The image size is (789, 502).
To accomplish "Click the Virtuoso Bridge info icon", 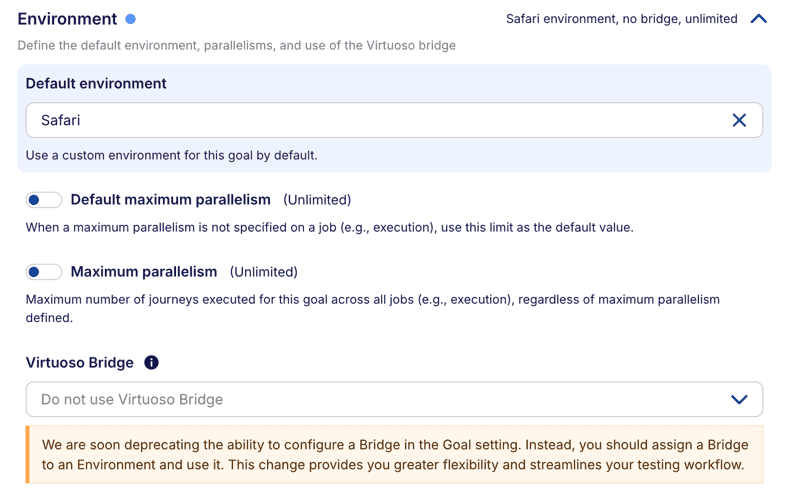I will [x=151, y=363].
